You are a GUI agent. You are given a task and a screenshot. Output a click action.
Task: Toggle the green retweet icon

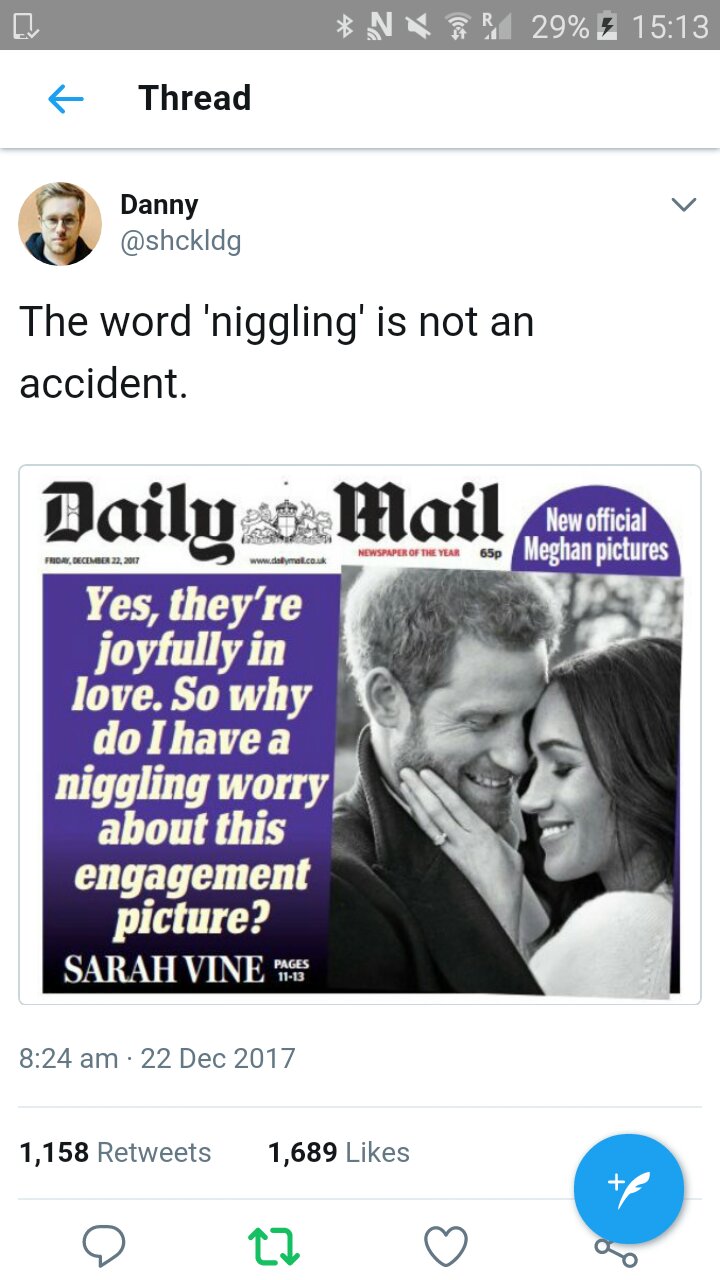[274, 1246]
